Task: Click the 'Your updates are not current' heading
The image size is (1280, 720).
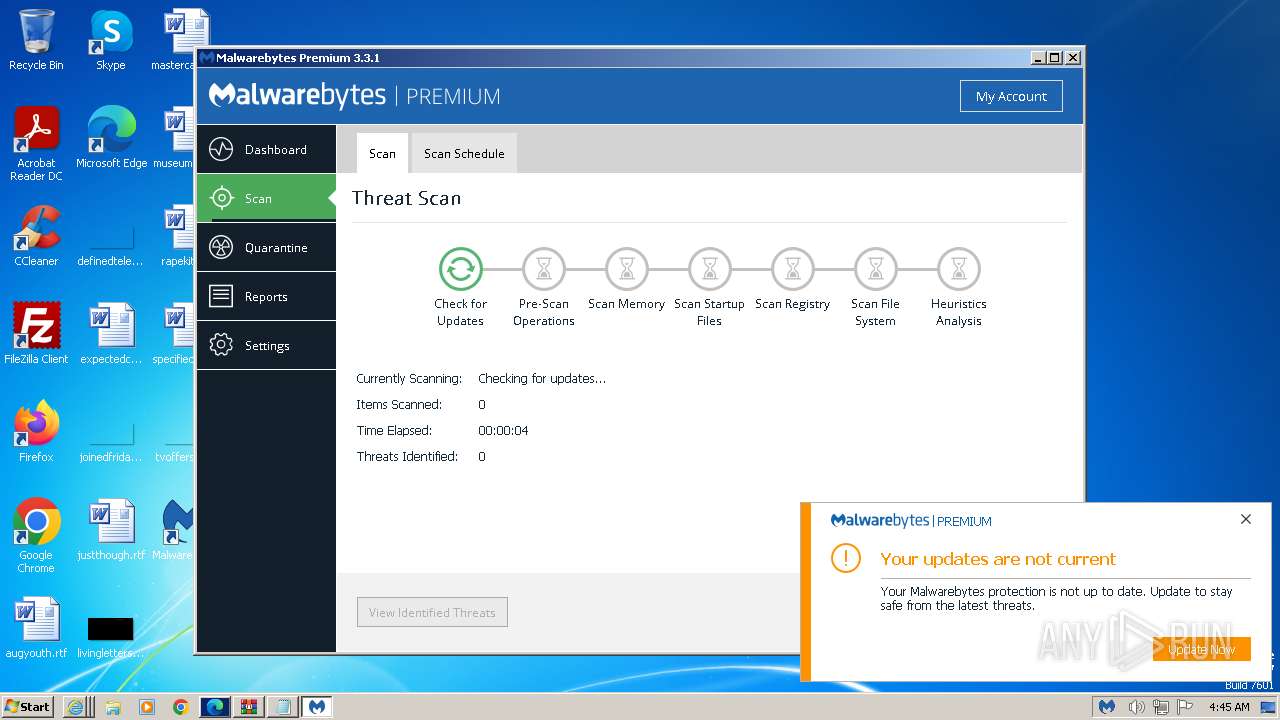Action: pyautogui.click(x=998, y=559)
